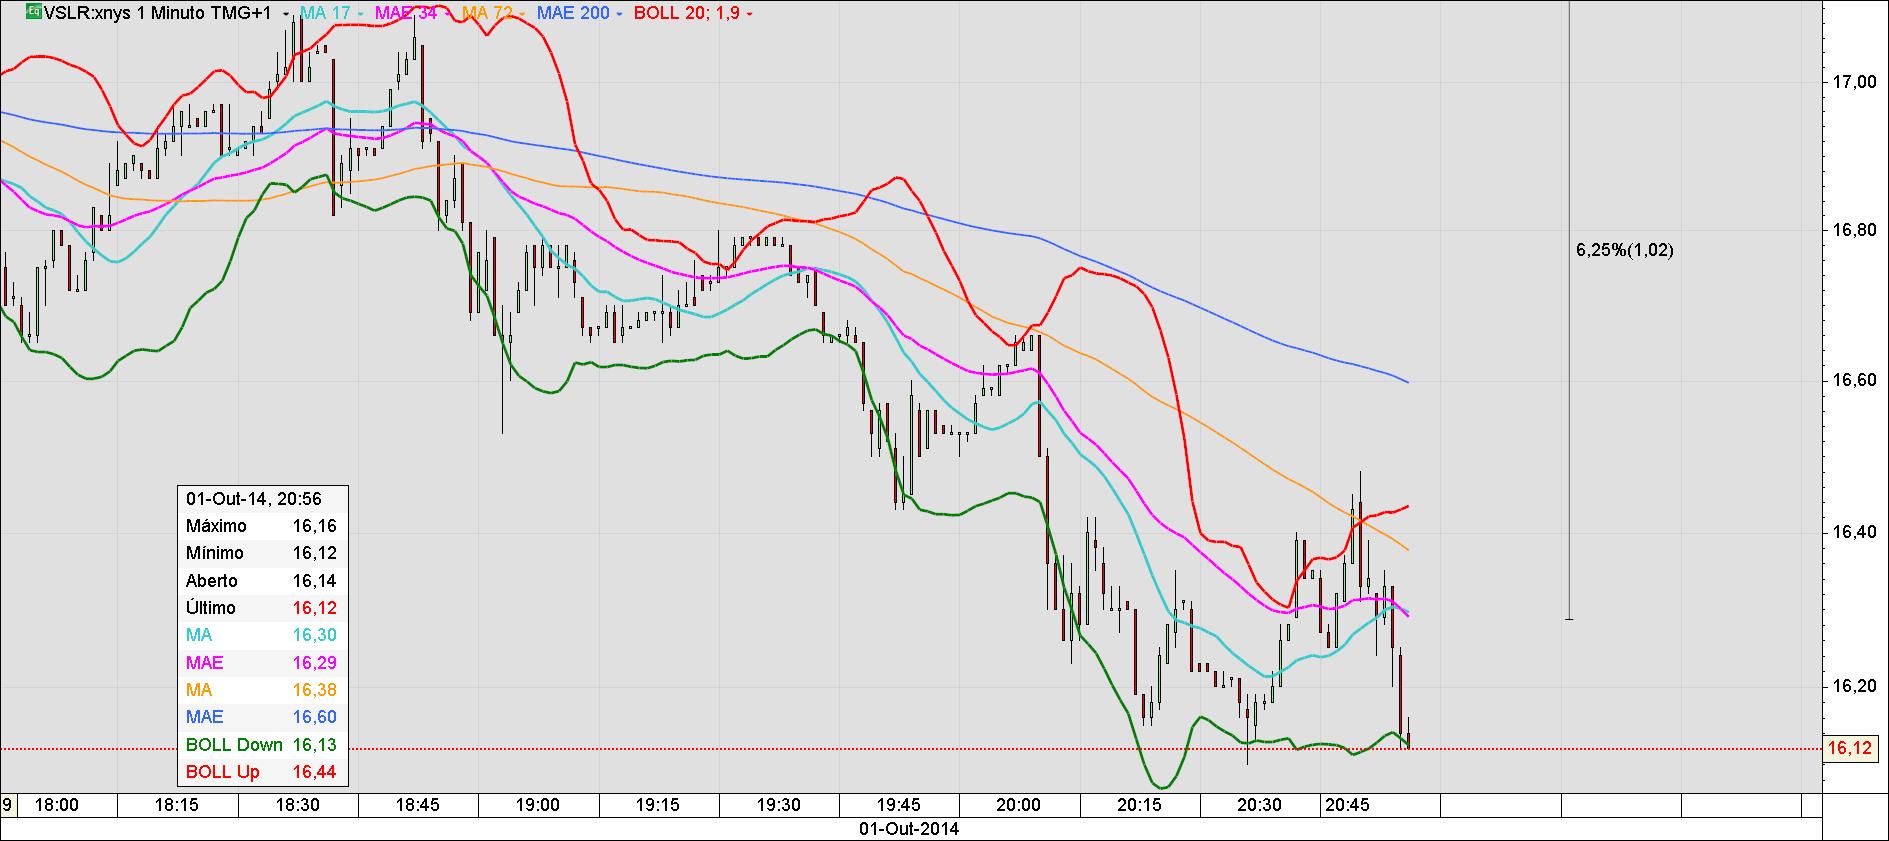Image resolution: width=1889 pixels, height=841 pixels.
Task: Open the MA 72 indicator dropdown
Action: pos(521,14)
